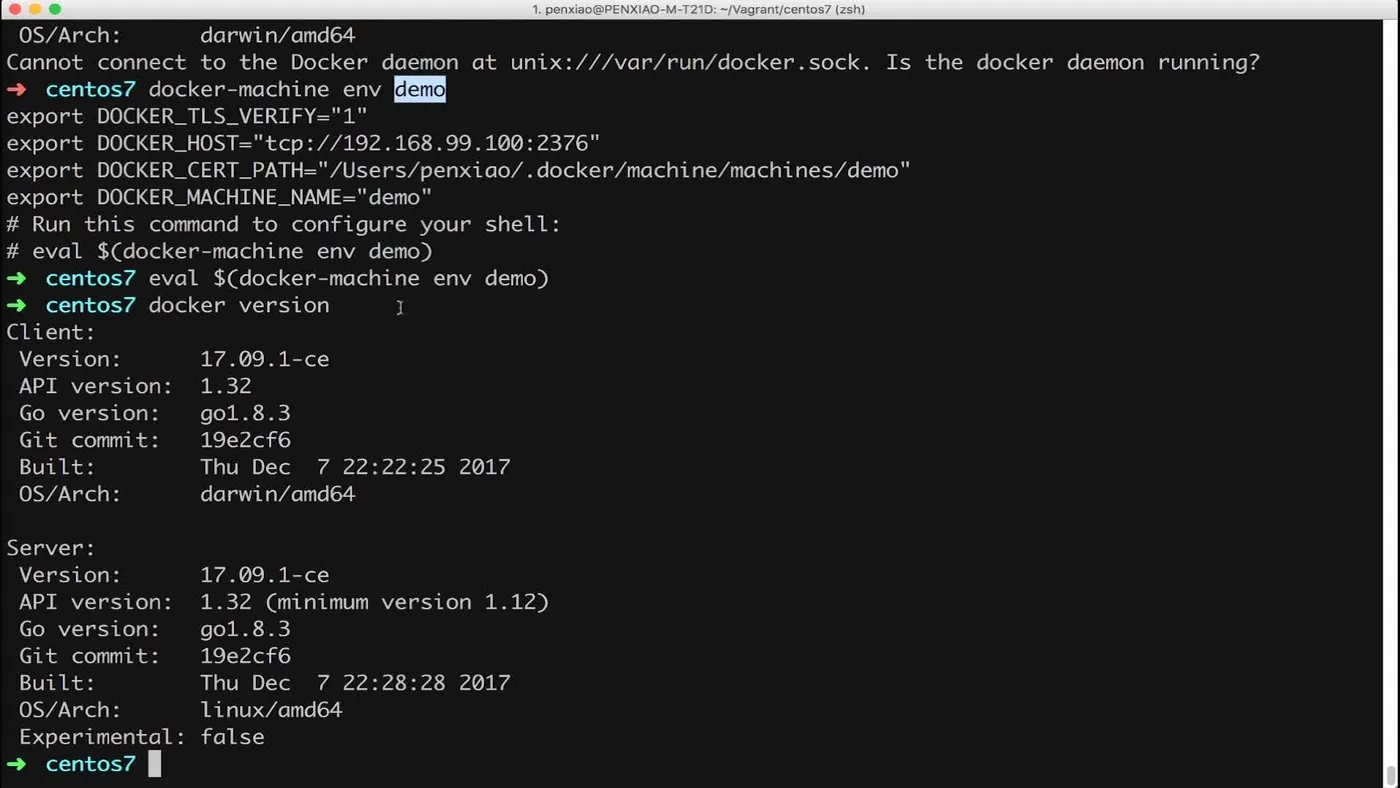
Task: Click the DOCKER_HOST tcp address value
Action: point(426,143)
